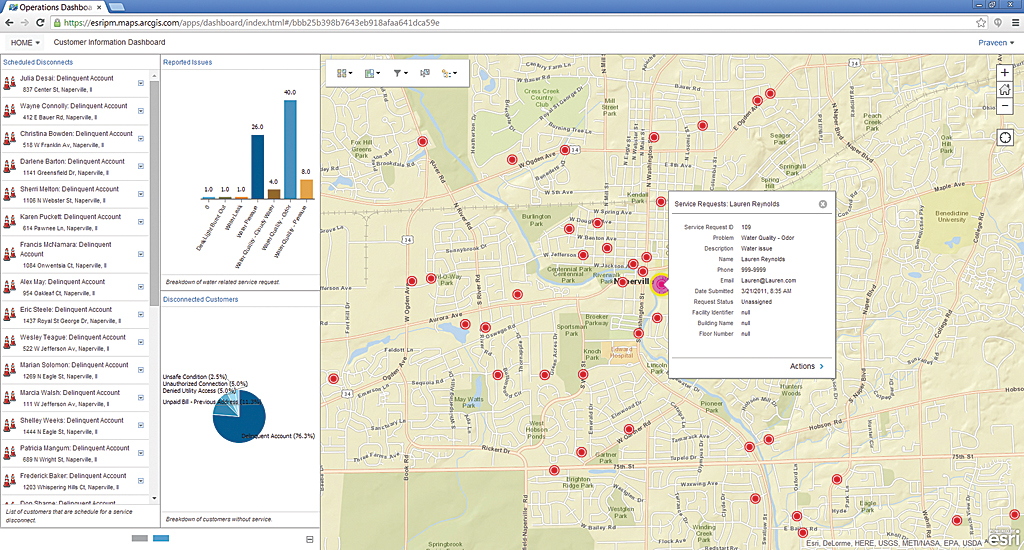
Task: Open the filter funnel tool
Action: point(400,73)
